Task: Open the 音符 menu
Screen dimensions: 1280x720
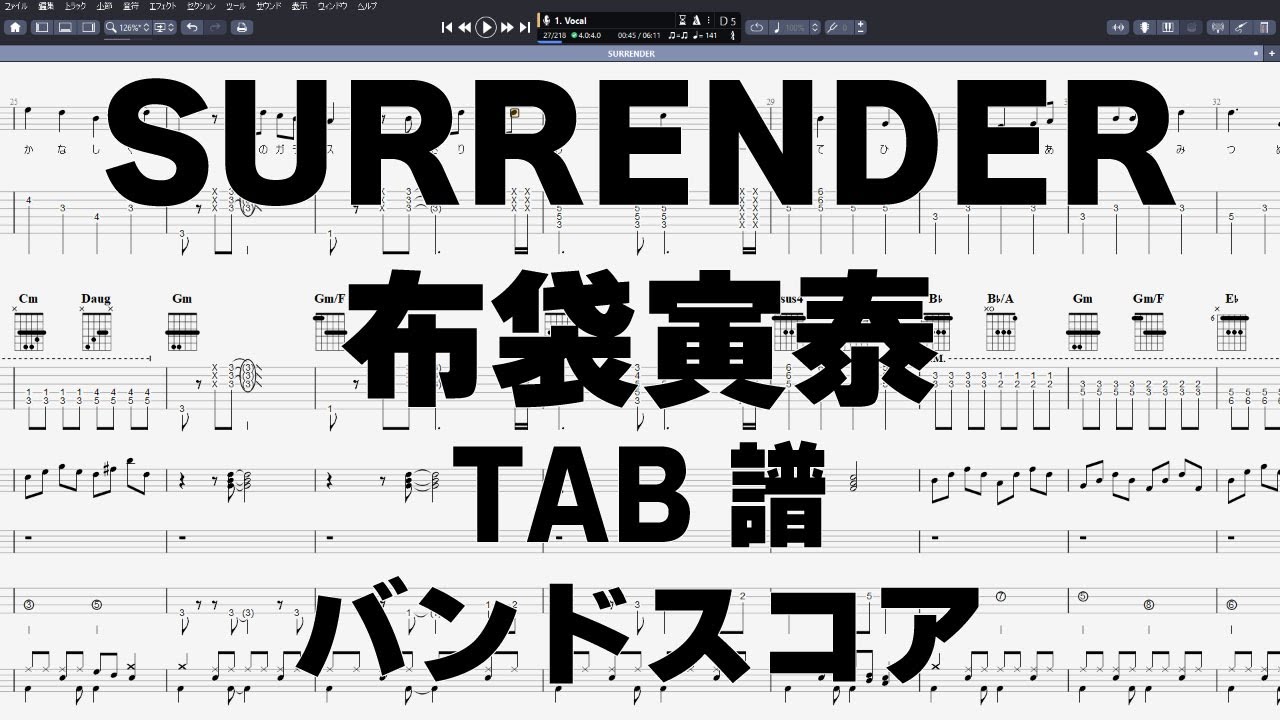Action: pos(131,6)
